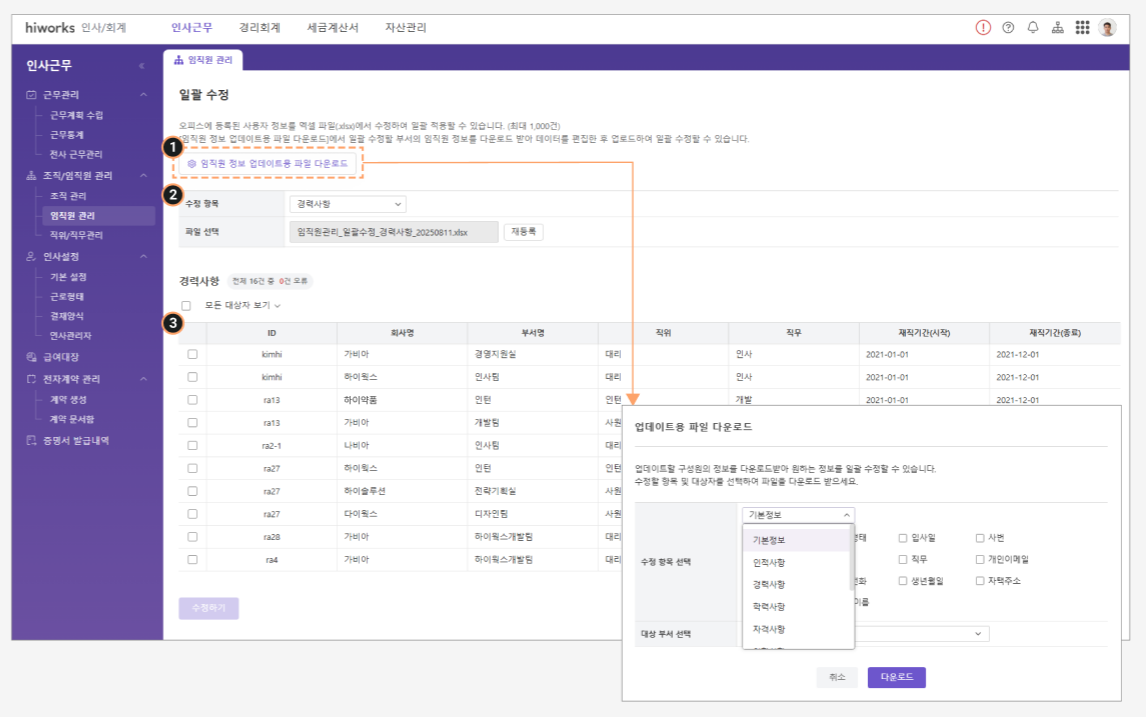
Task: Open the notification bell
Action: pos(1033,28)
